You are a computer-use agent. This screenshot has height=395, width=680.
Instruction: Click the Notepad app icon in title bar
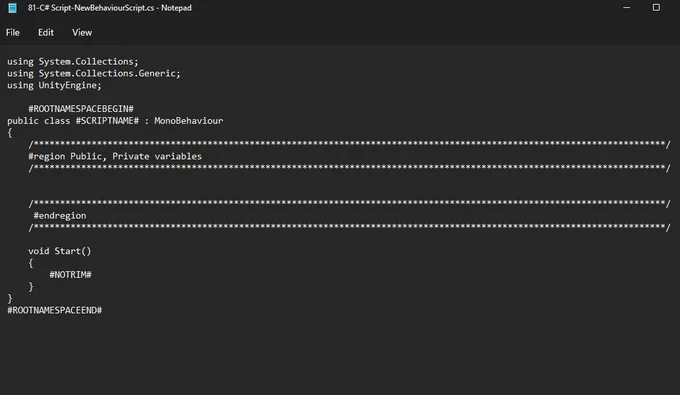(13, 8)
